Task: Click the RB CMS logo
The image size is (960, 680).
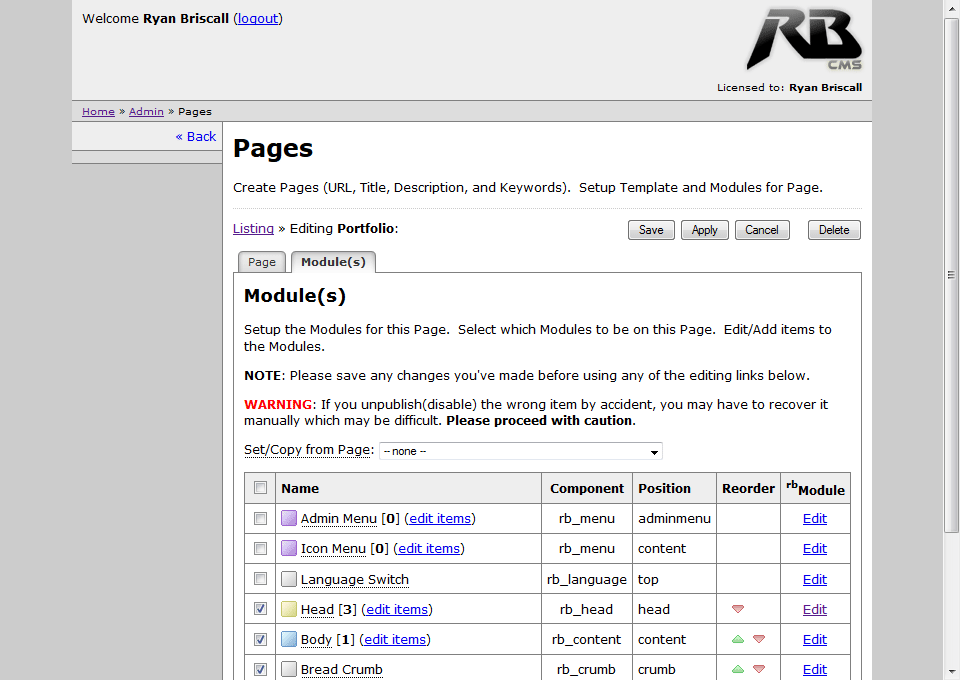Action: (803, 40)
